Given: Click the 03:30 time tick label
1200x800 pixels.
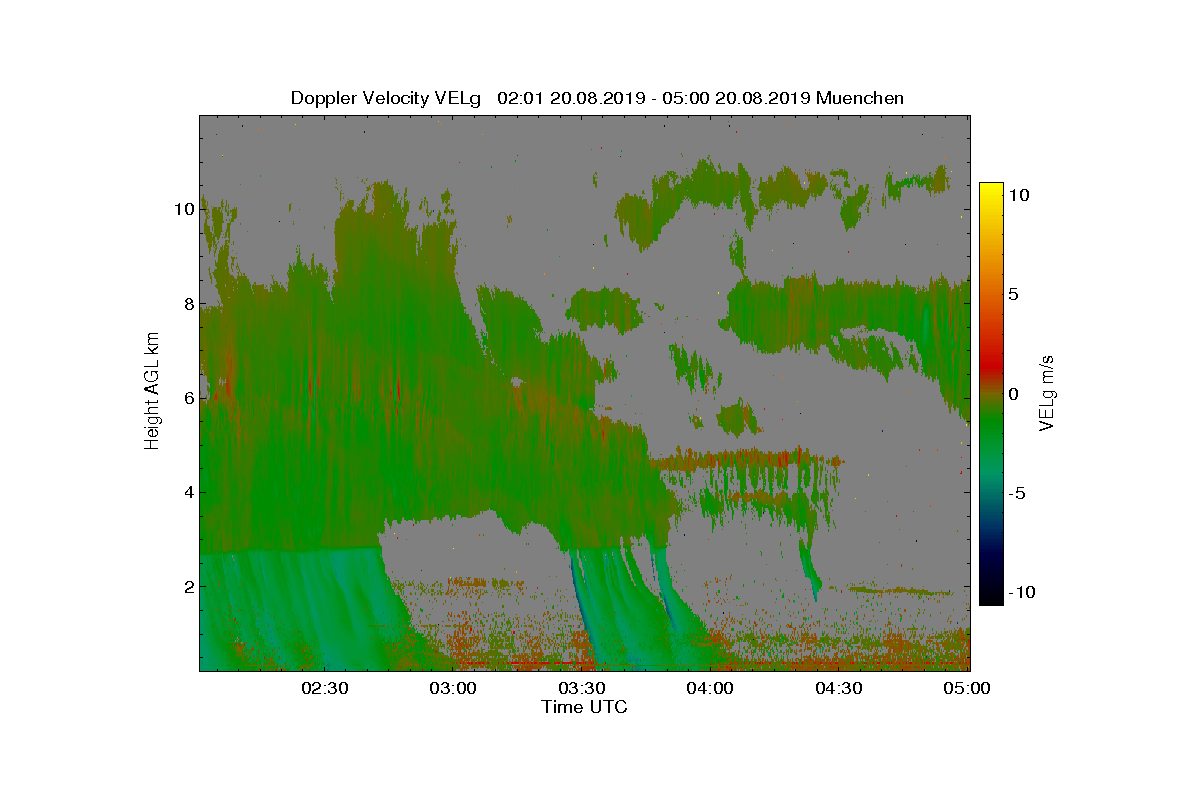Looking at the screenshot, I should (x=582, y=688).
